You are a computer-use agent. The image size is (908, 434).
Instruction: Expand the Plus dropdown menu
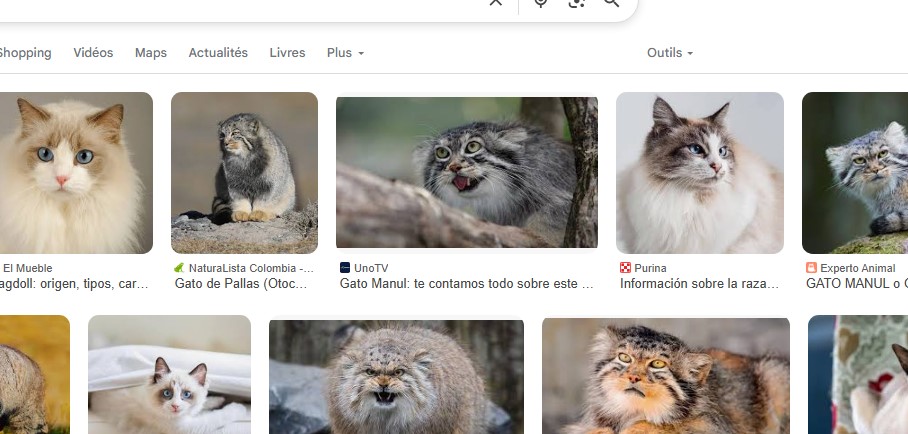coord(345,53)
